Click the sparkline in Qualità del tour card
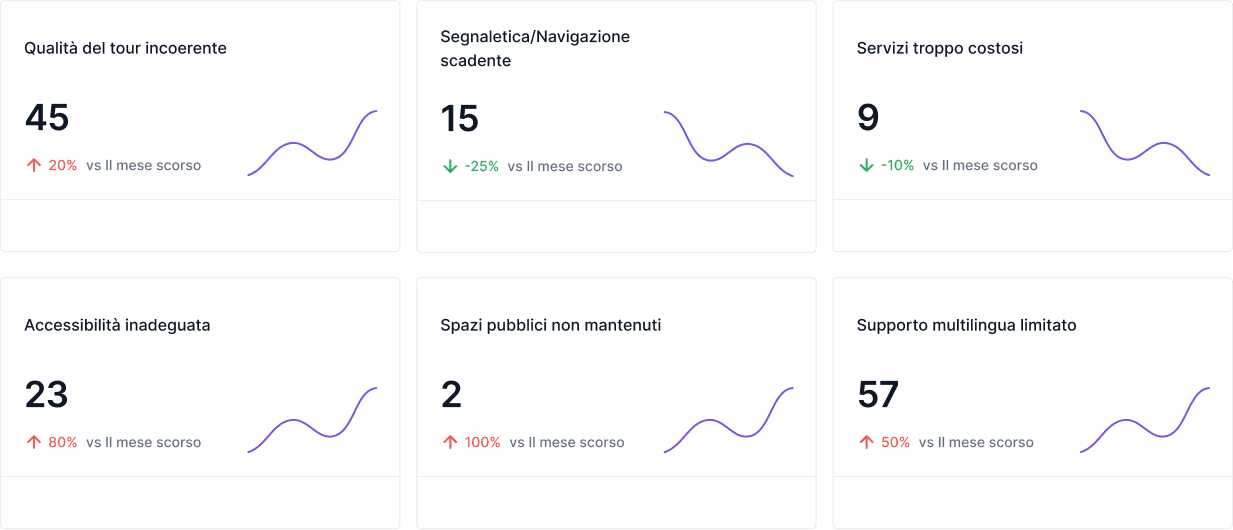Image resolution: width=1233 pixels, height=530 pixels. pyautogui.click(x=312, y=144)
